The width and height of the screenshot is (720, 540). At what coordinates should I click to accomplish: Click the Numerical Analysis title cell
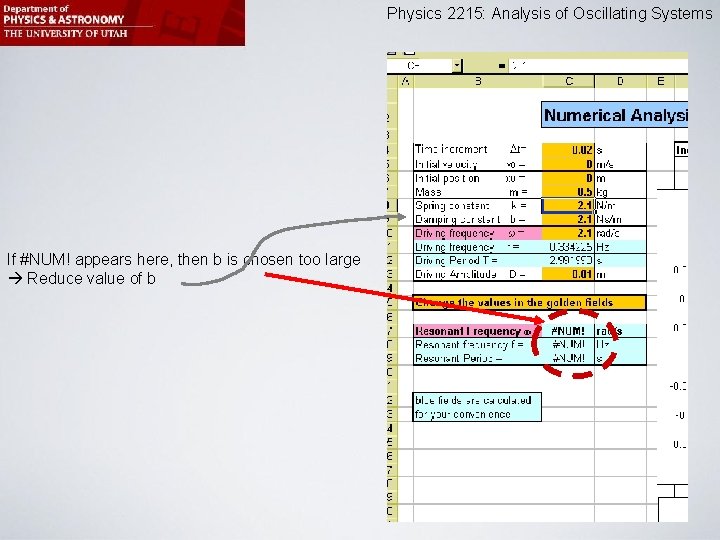(615, 115)
